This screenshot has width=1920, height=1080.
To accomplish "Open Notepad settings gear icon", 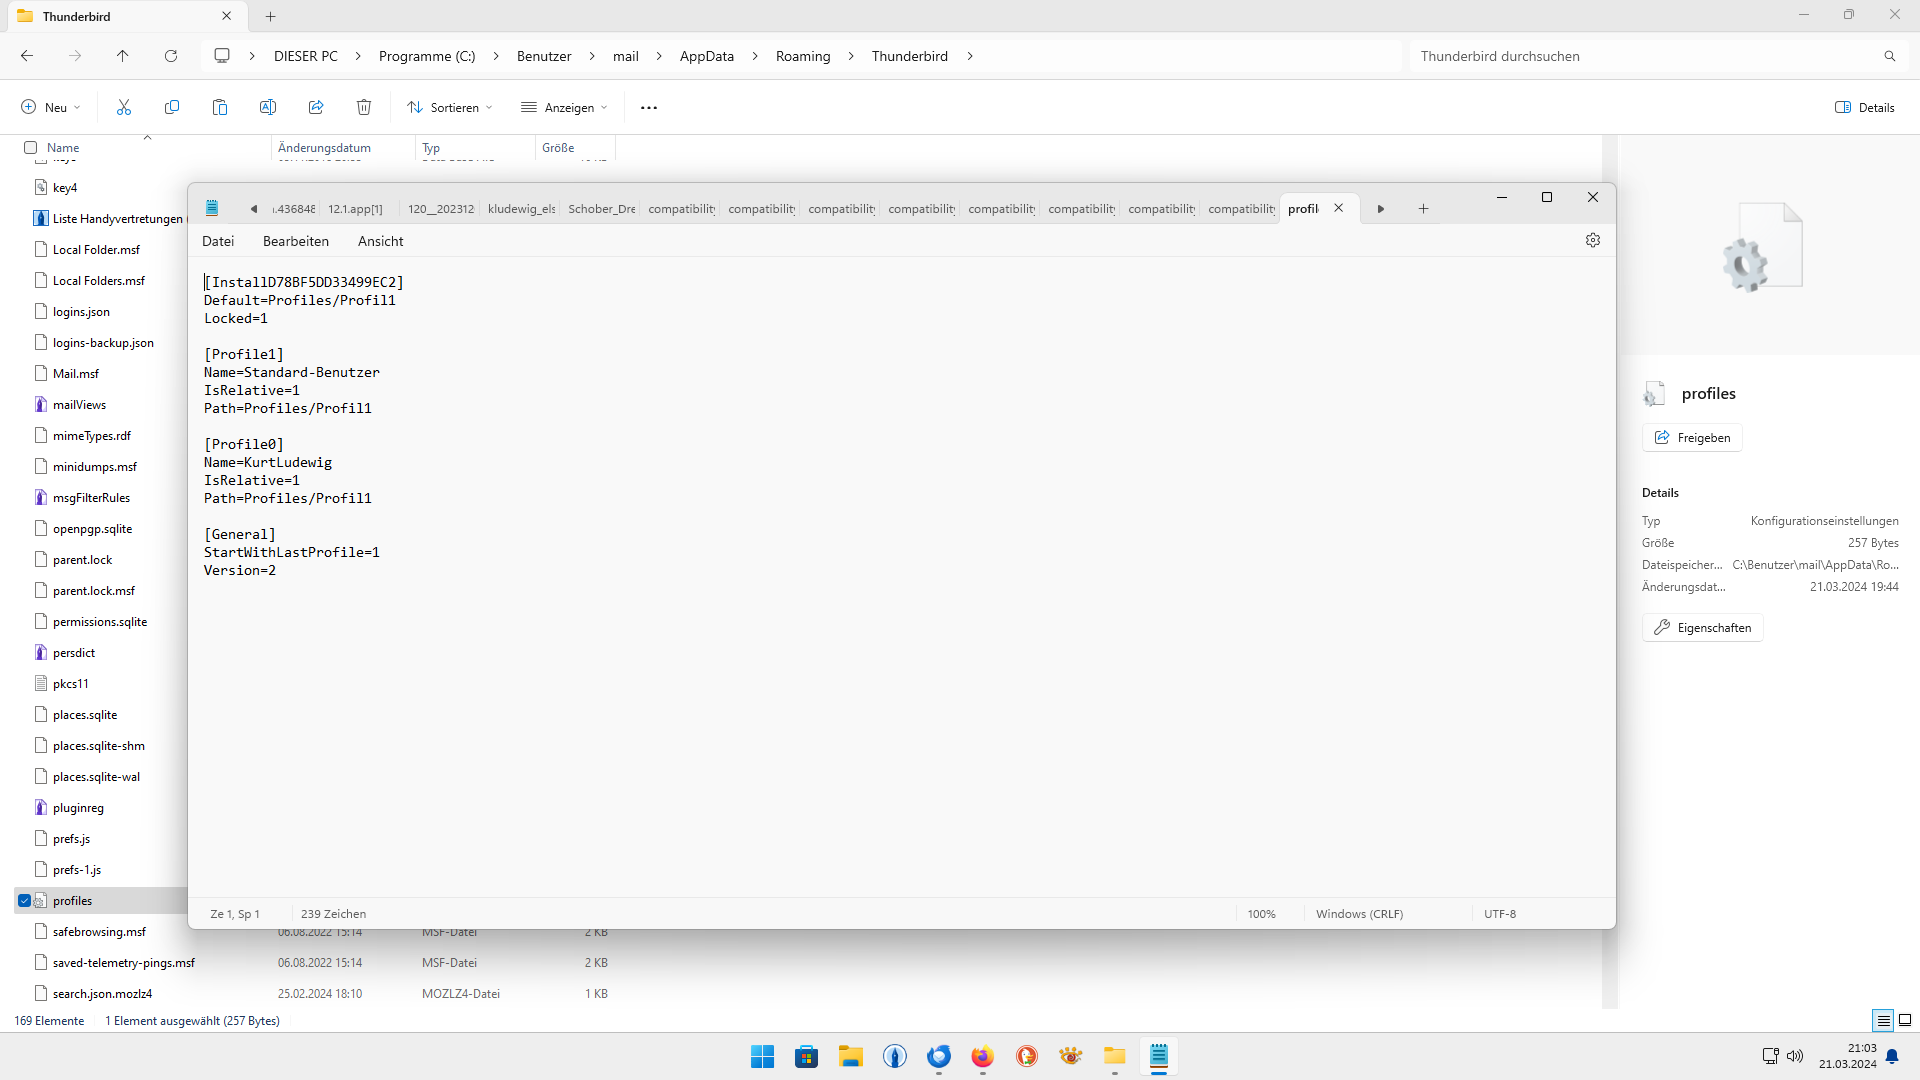I will (1593, 240).
